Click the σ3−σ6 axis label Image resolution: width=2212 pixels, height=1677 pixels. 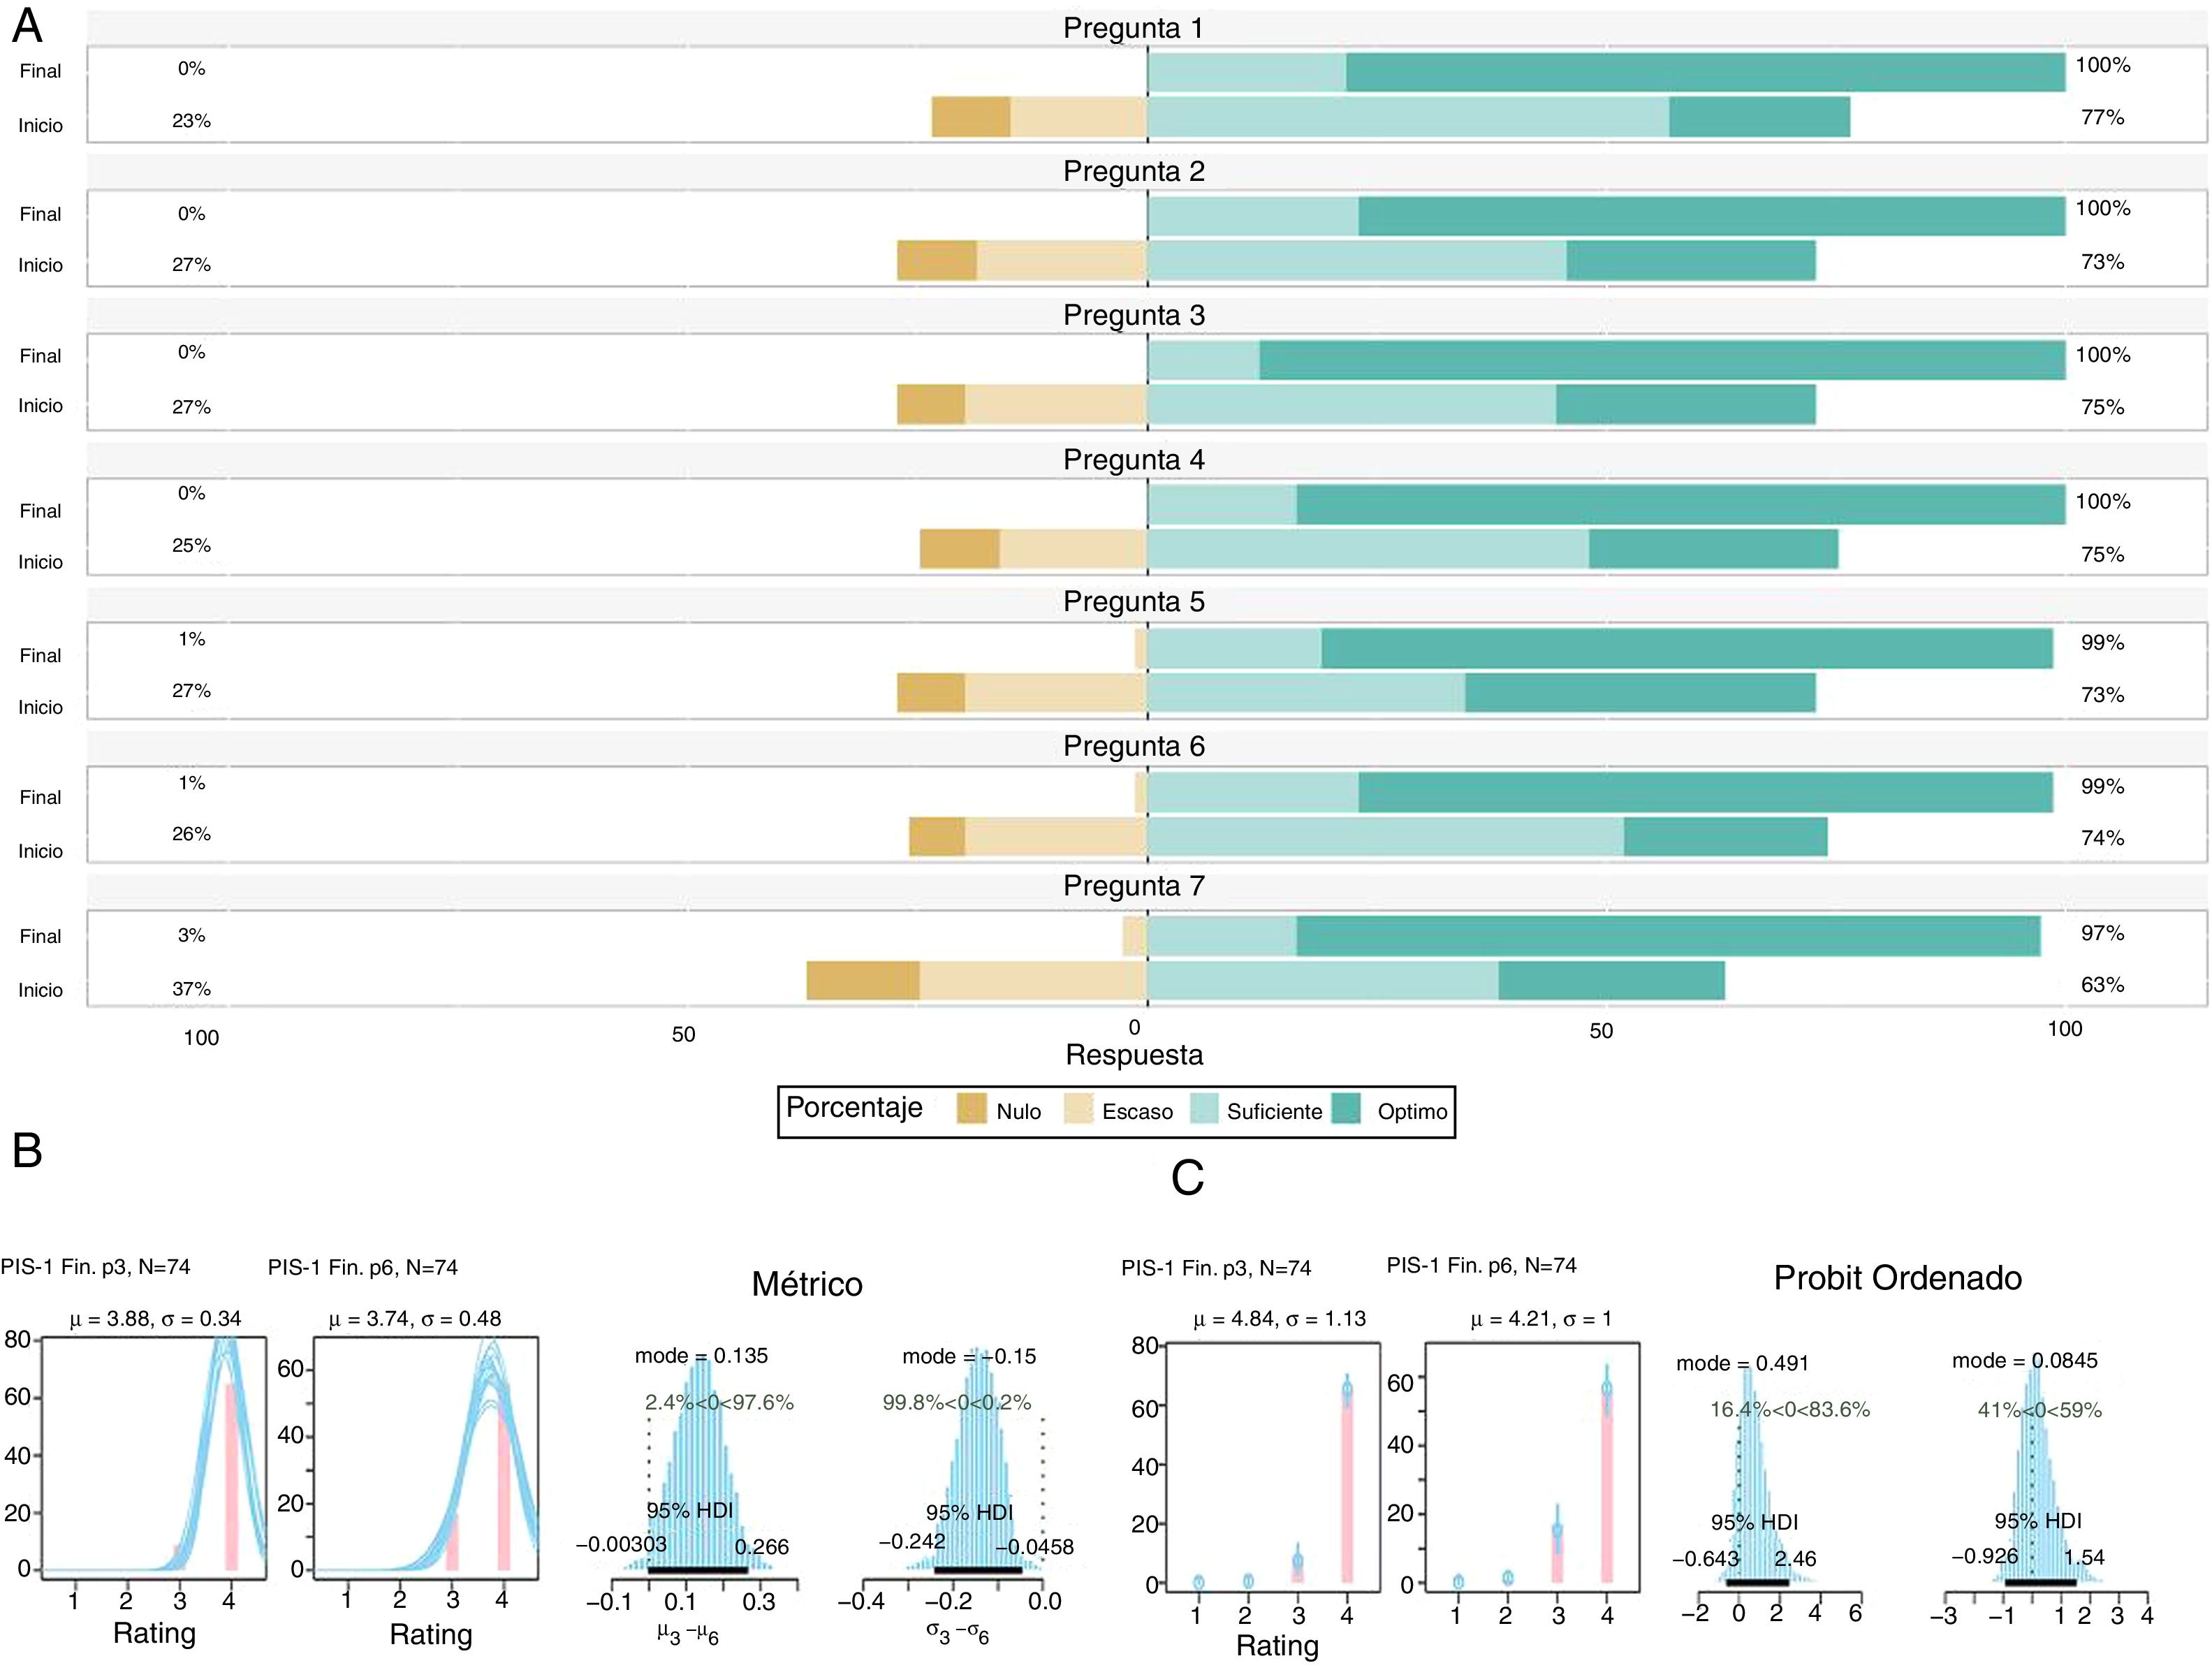point(956,1633)
